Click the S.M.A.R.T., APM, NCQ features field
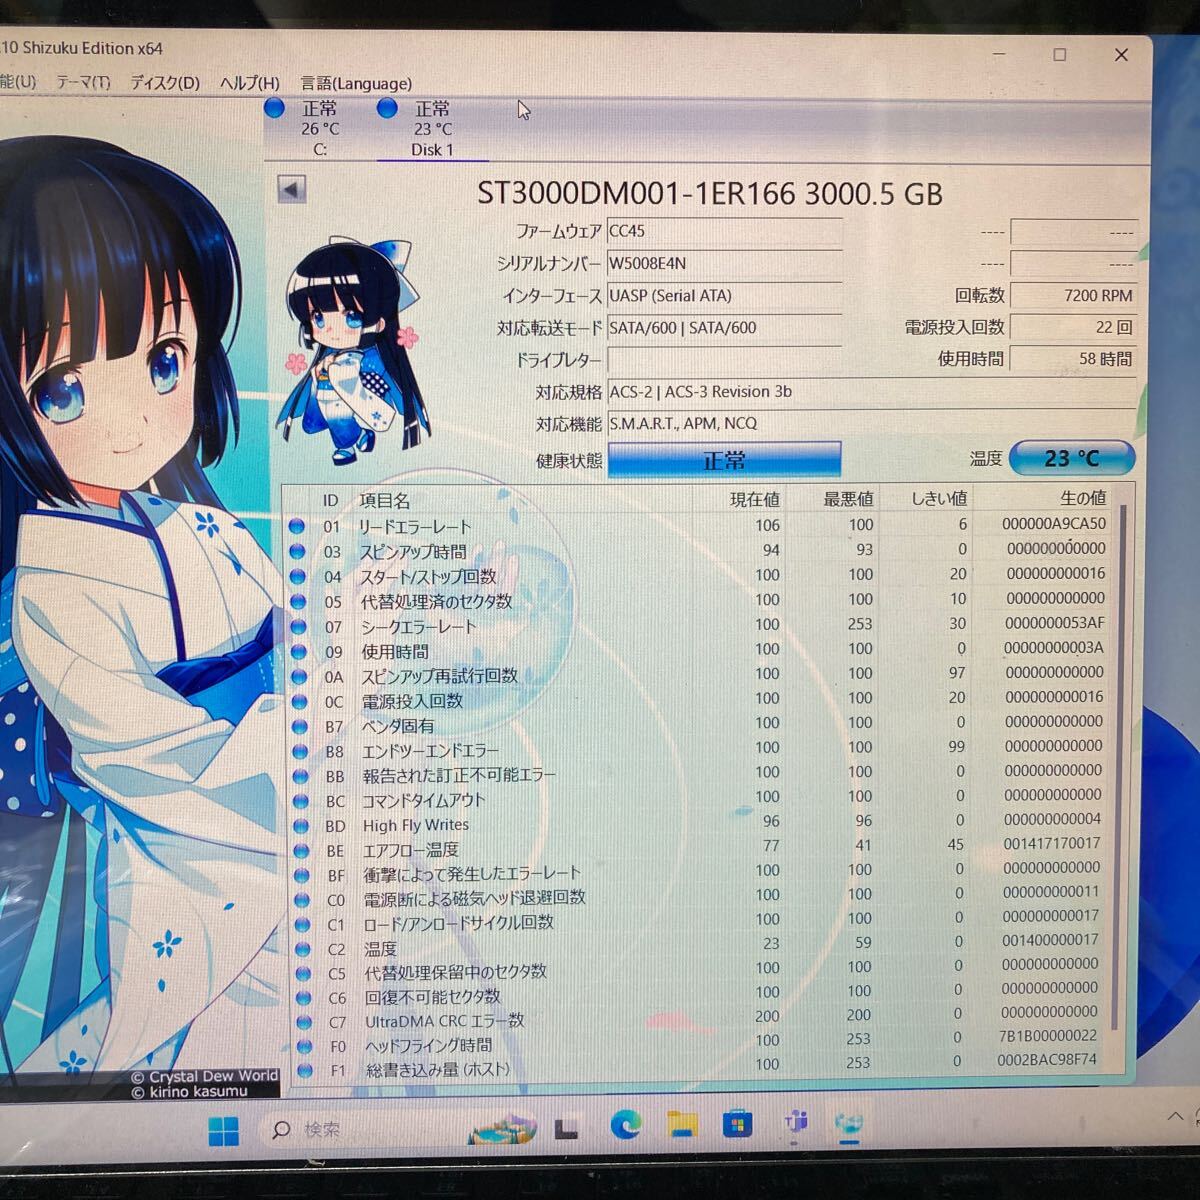 coord(871,424)
